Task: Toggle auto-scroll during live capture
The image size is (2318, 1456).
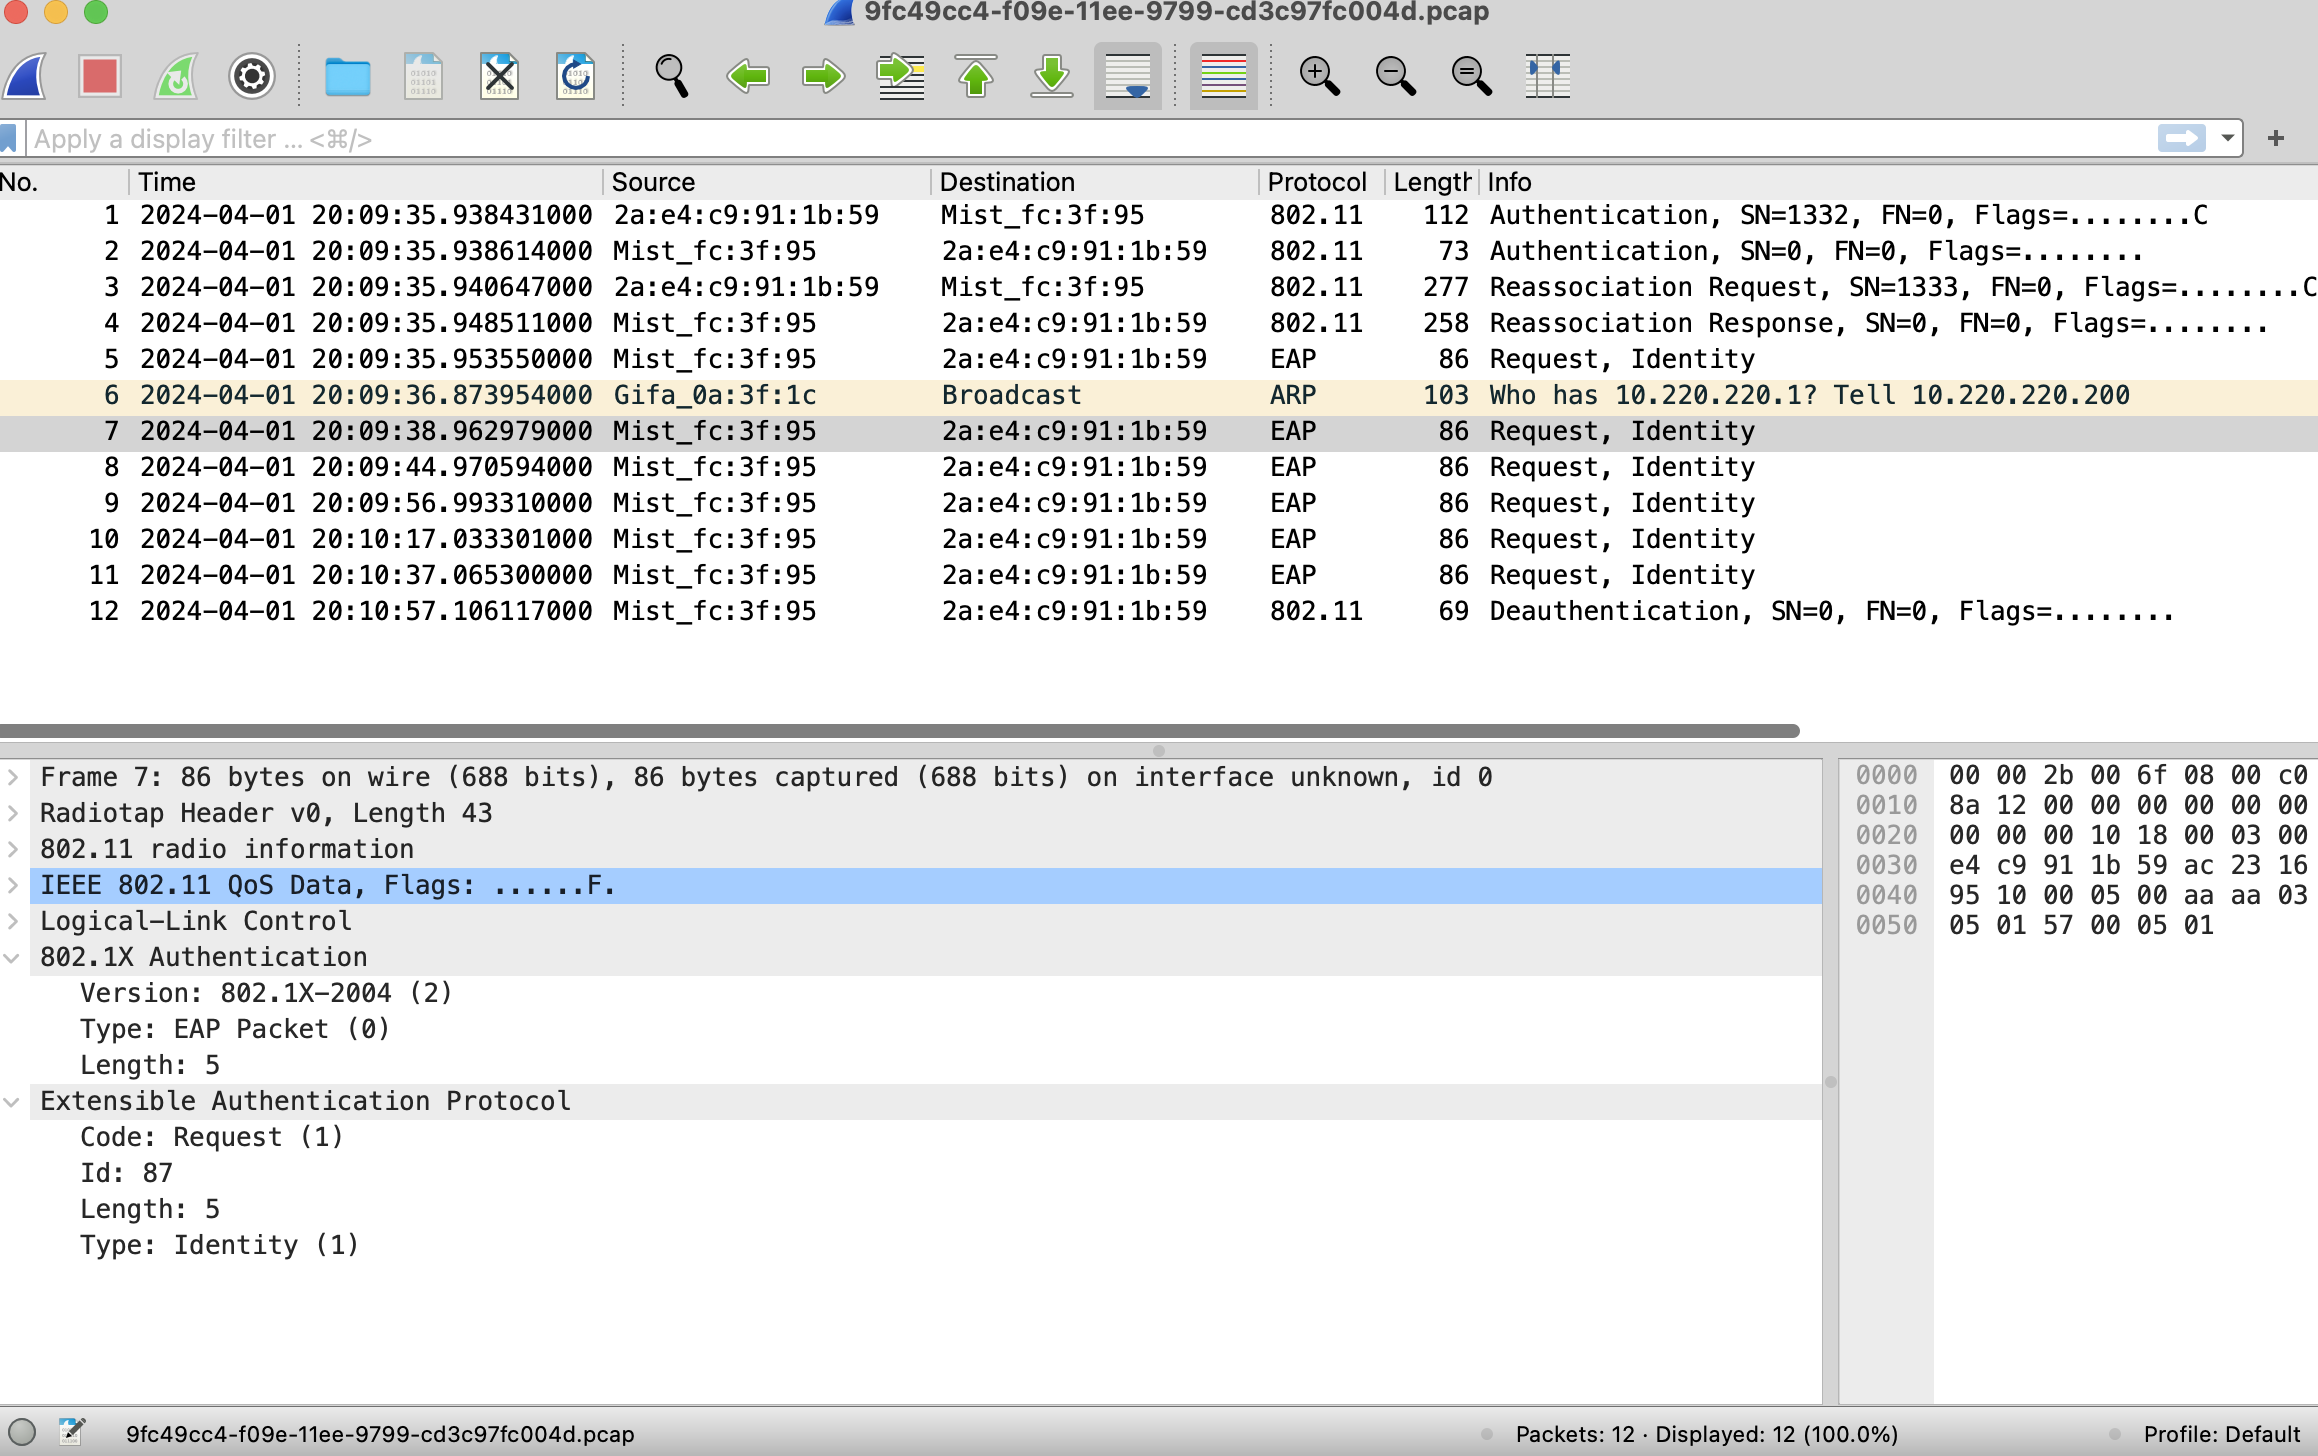Action: pos(1127,76)
